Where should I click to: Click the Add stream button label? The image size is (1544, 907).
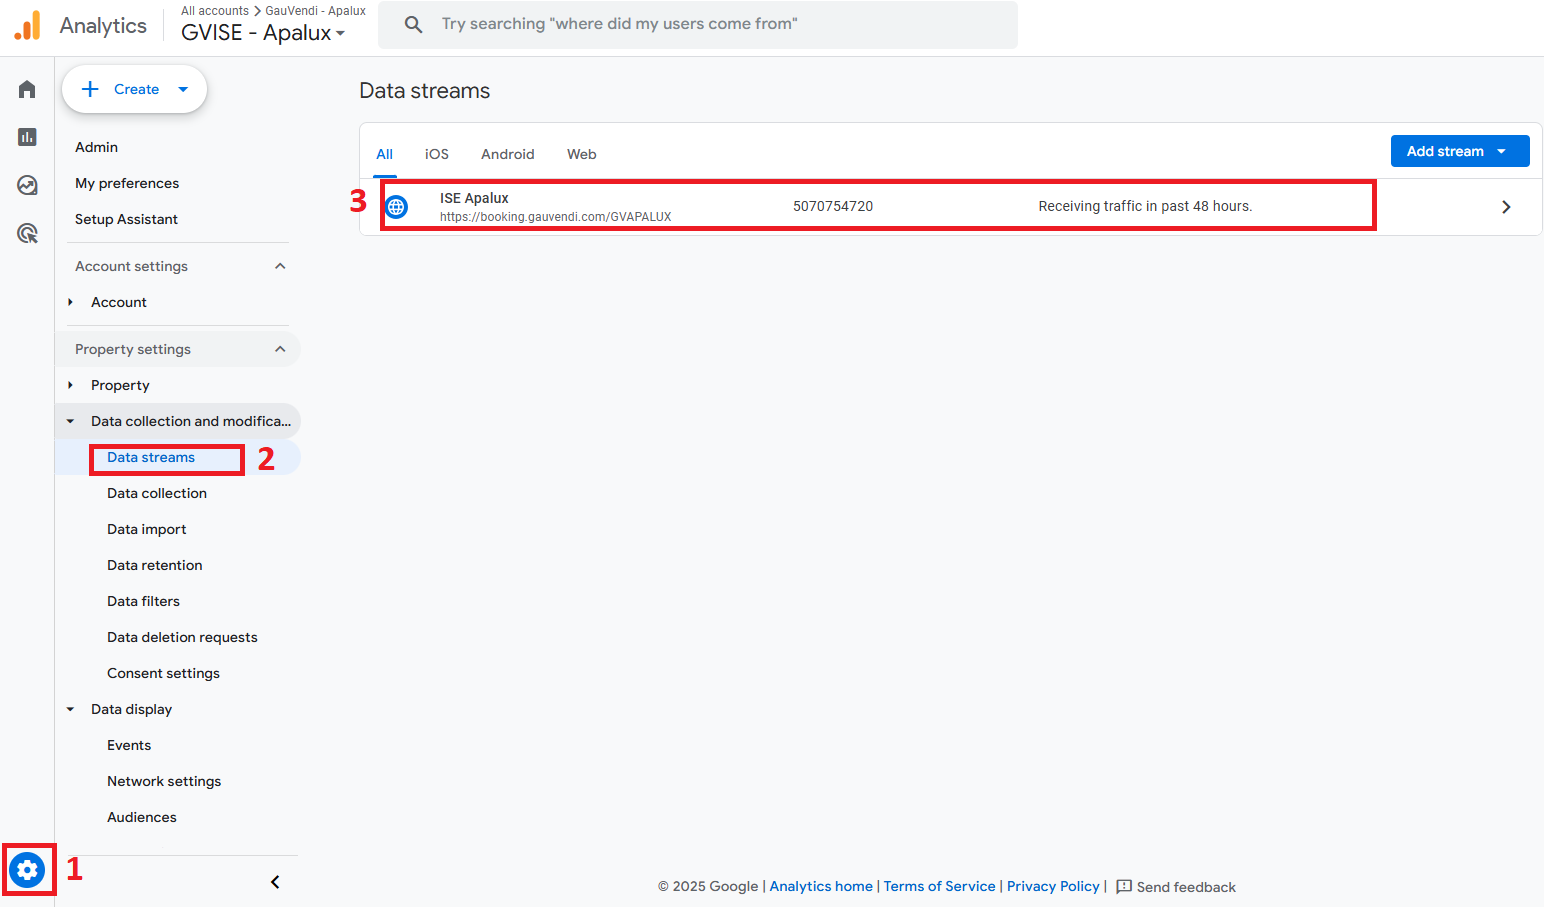[x=1445, y=151]
